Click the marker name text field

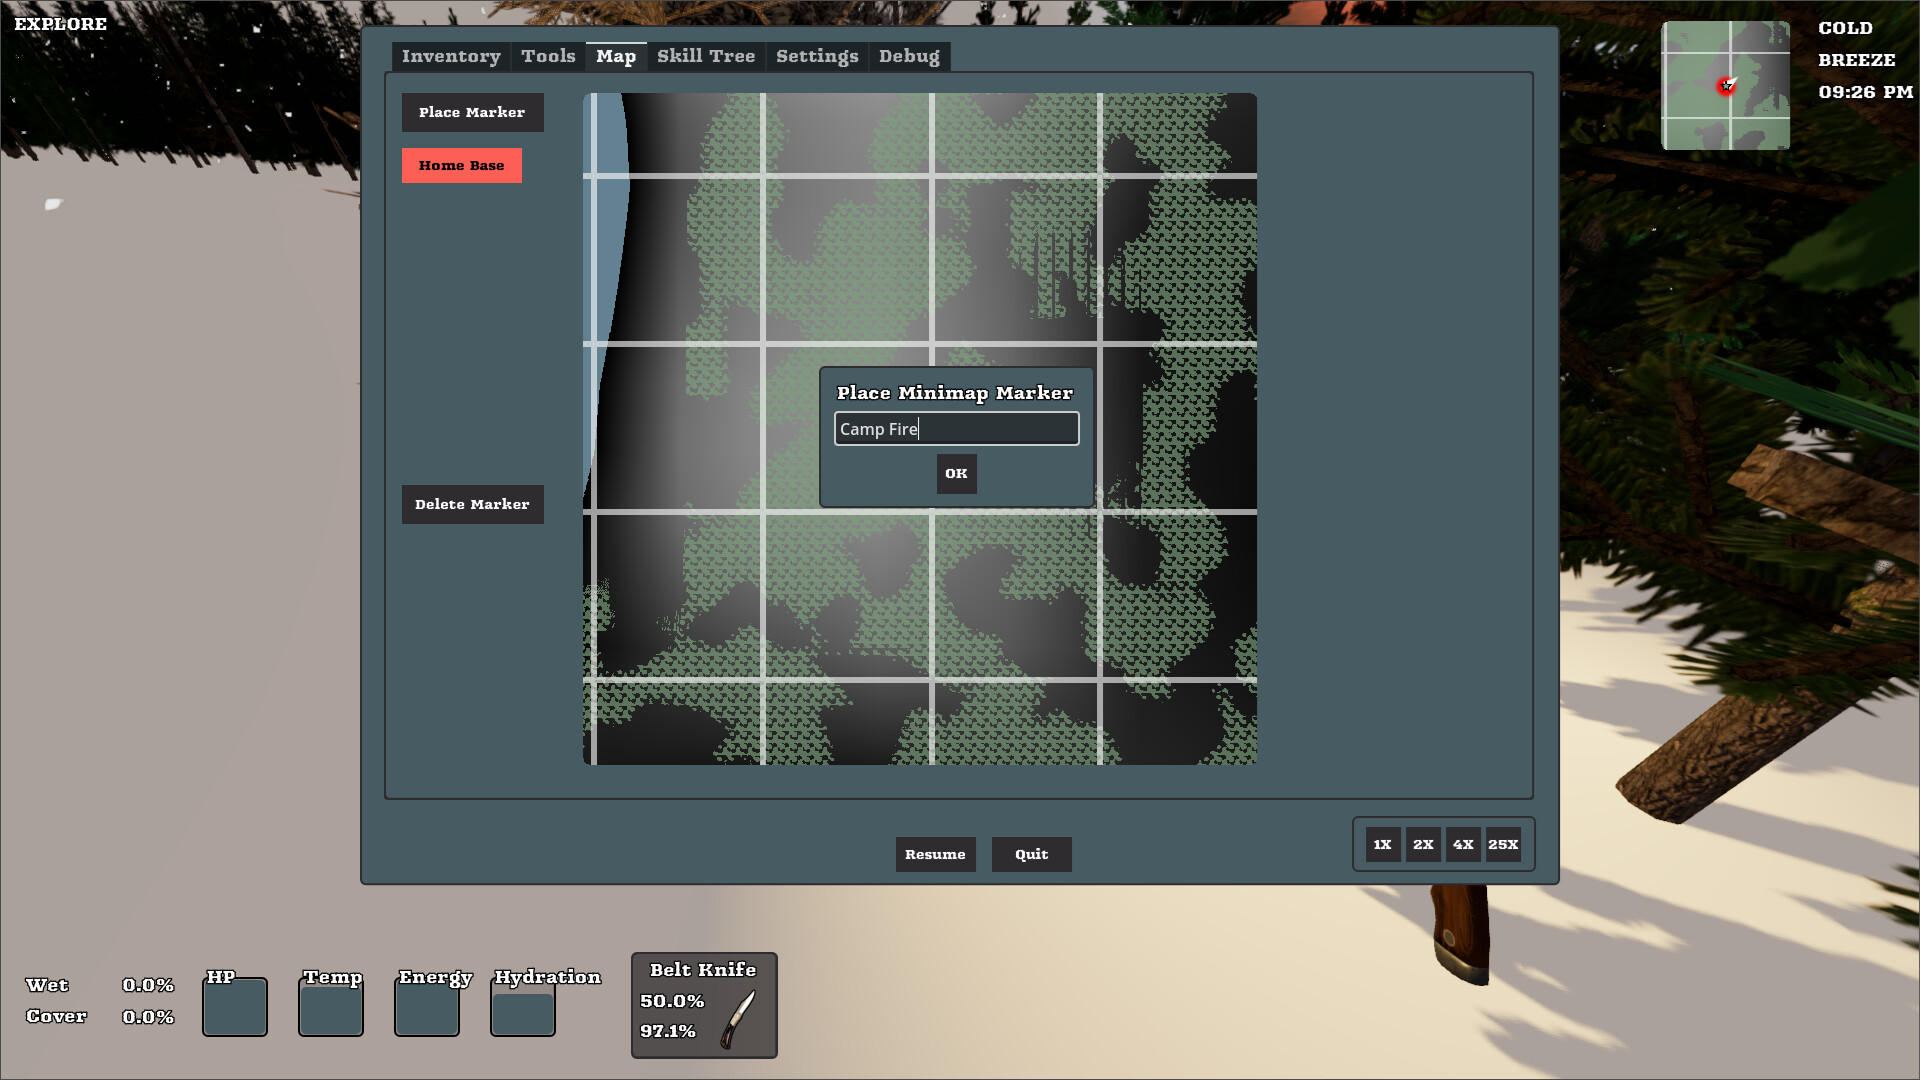pyautogui.click(x=956, y=429)
